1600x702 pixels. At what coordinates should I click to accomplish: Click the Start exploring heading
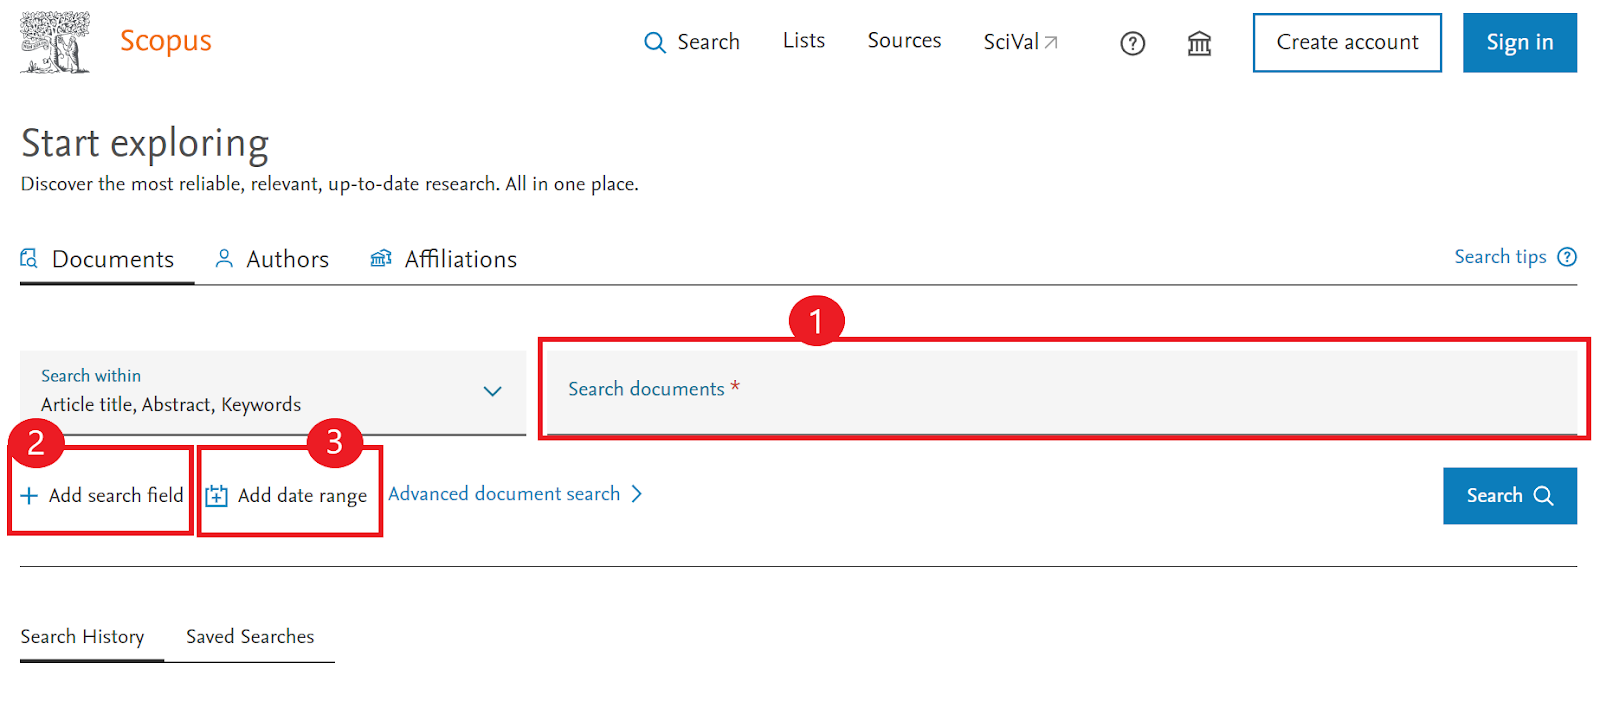coord(145,144)
